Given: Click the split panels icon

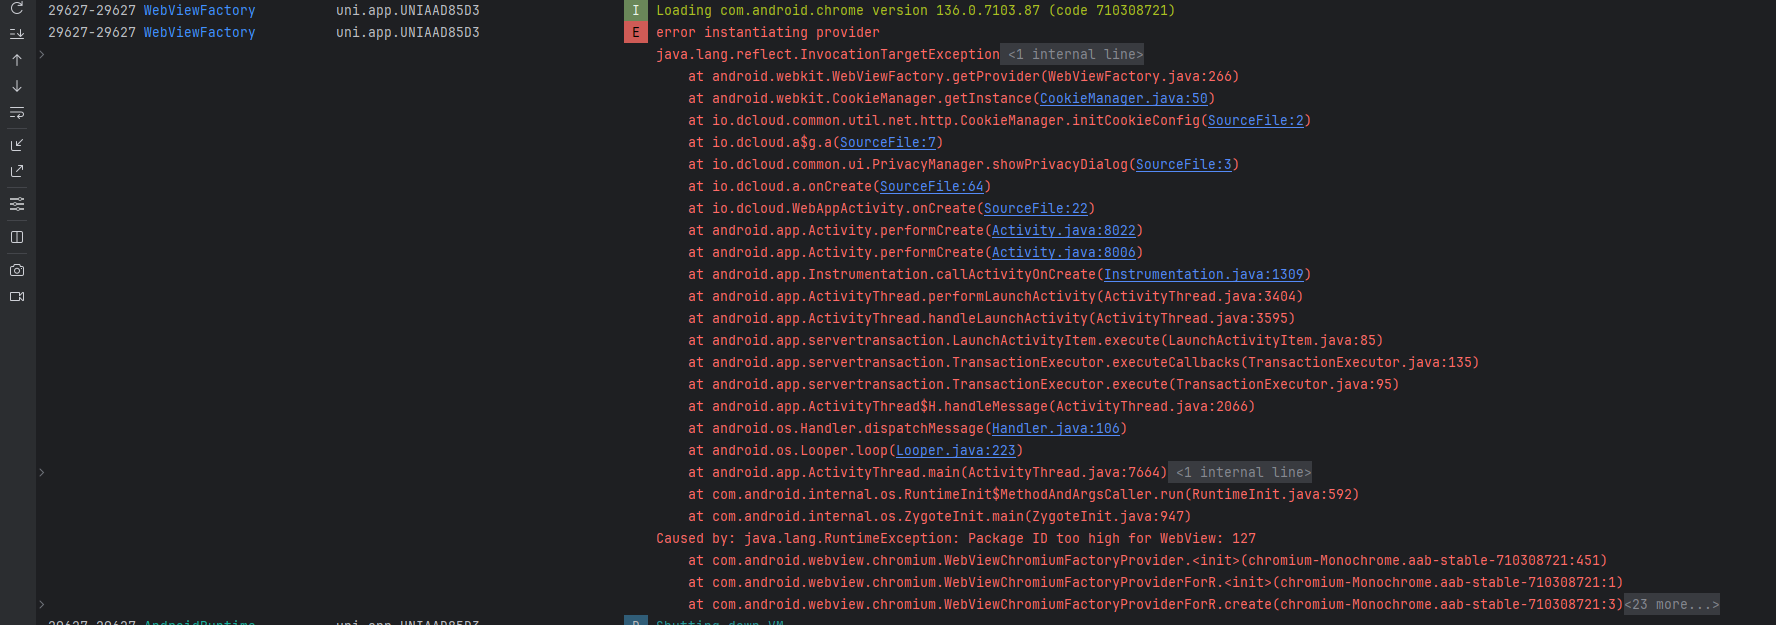Looking at the screenshot, I should coord(17,237).
